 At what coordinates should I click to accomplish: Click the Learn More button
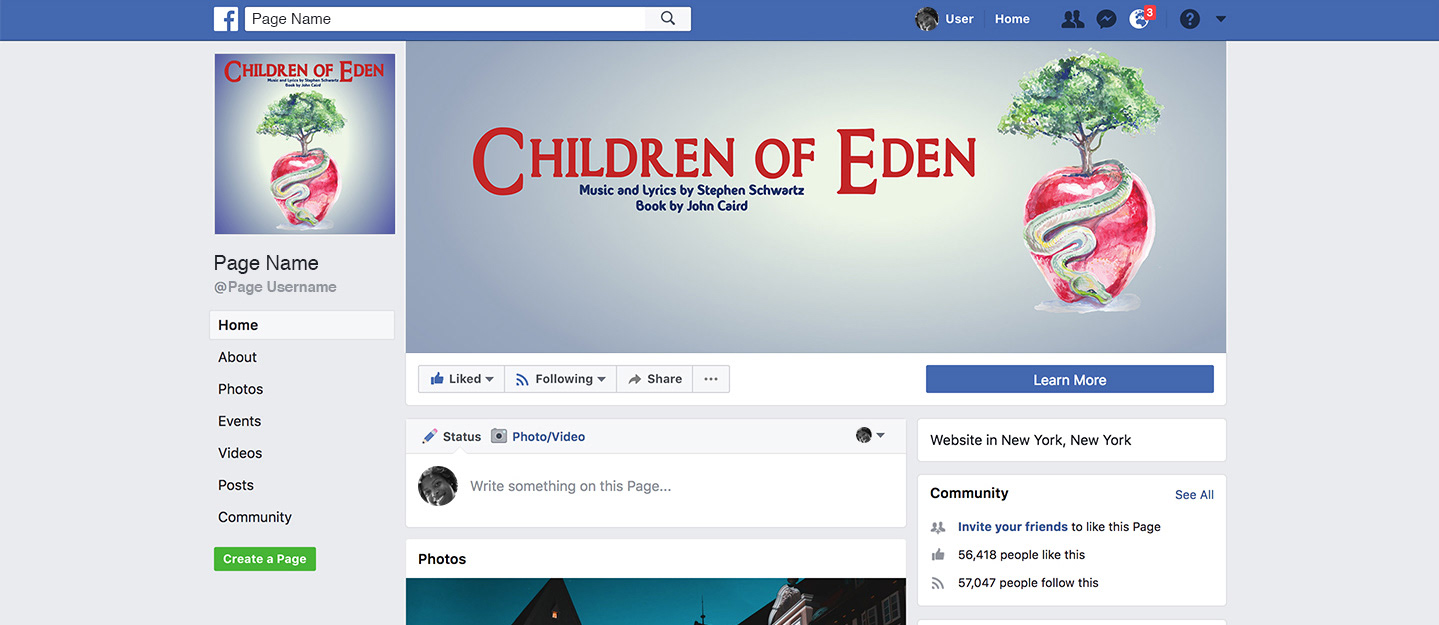click(x=1069, y=379)
